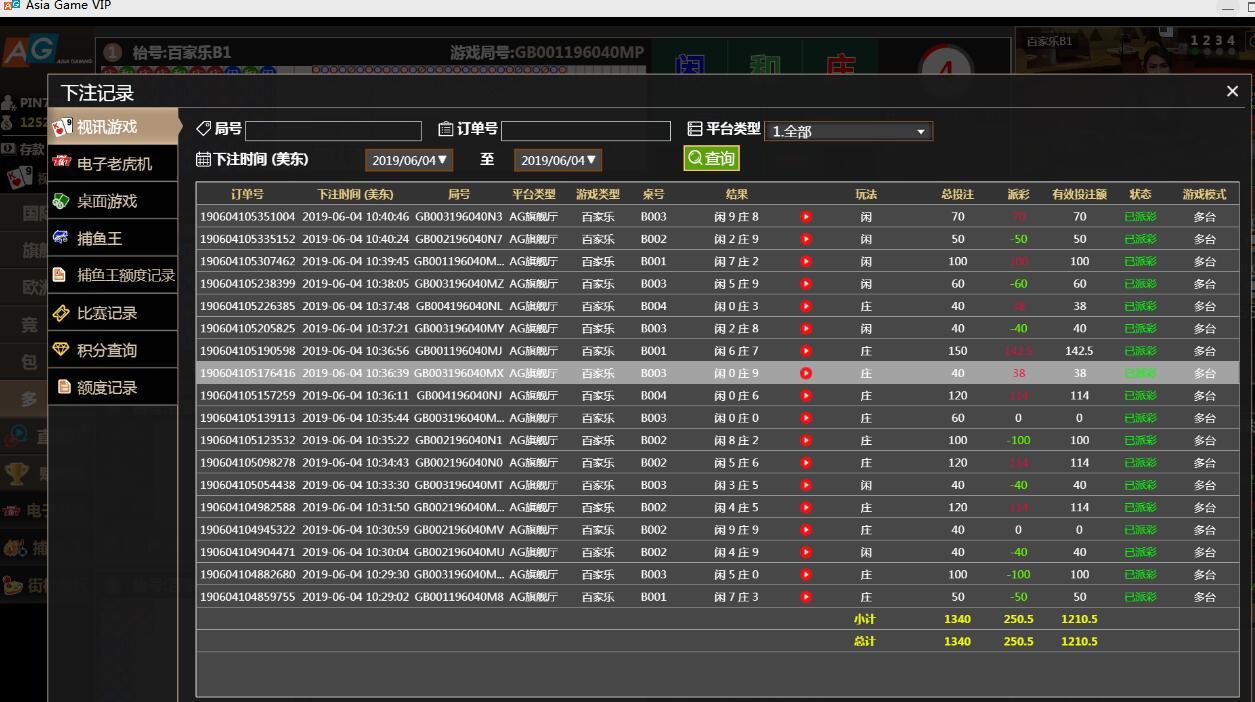Click the 小计 subtotal label

864,619
